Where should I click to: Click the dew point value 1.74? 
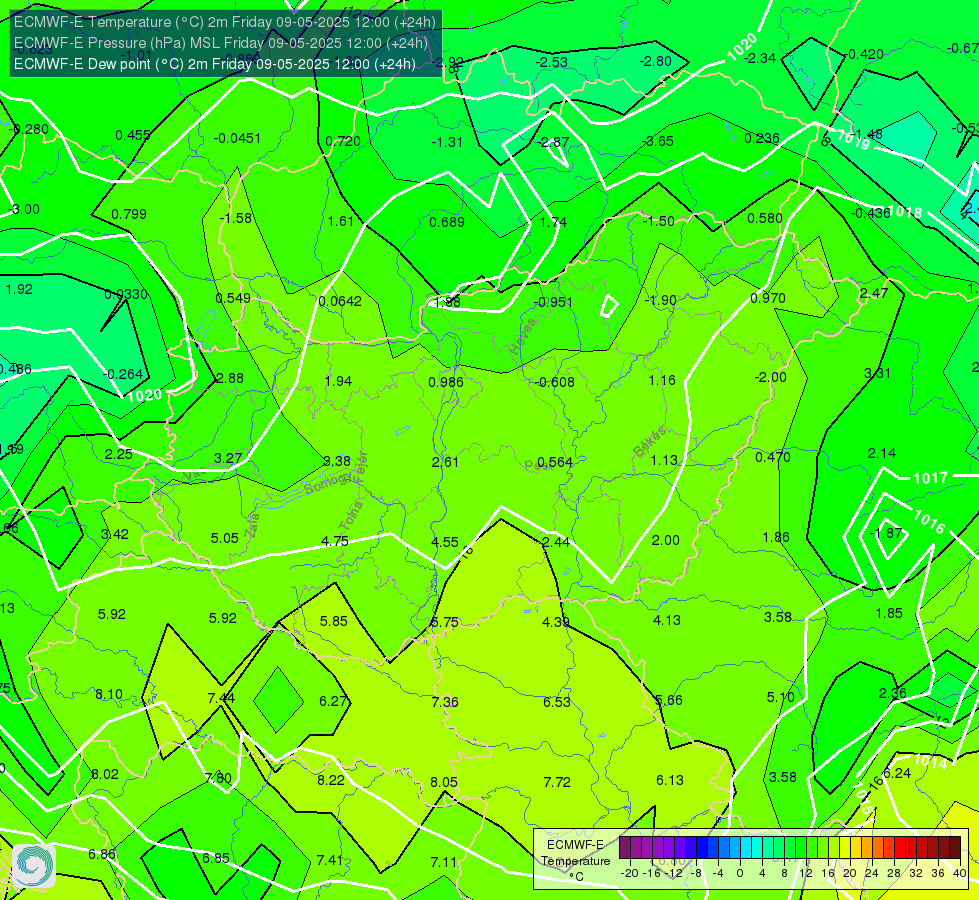point(553,222)
